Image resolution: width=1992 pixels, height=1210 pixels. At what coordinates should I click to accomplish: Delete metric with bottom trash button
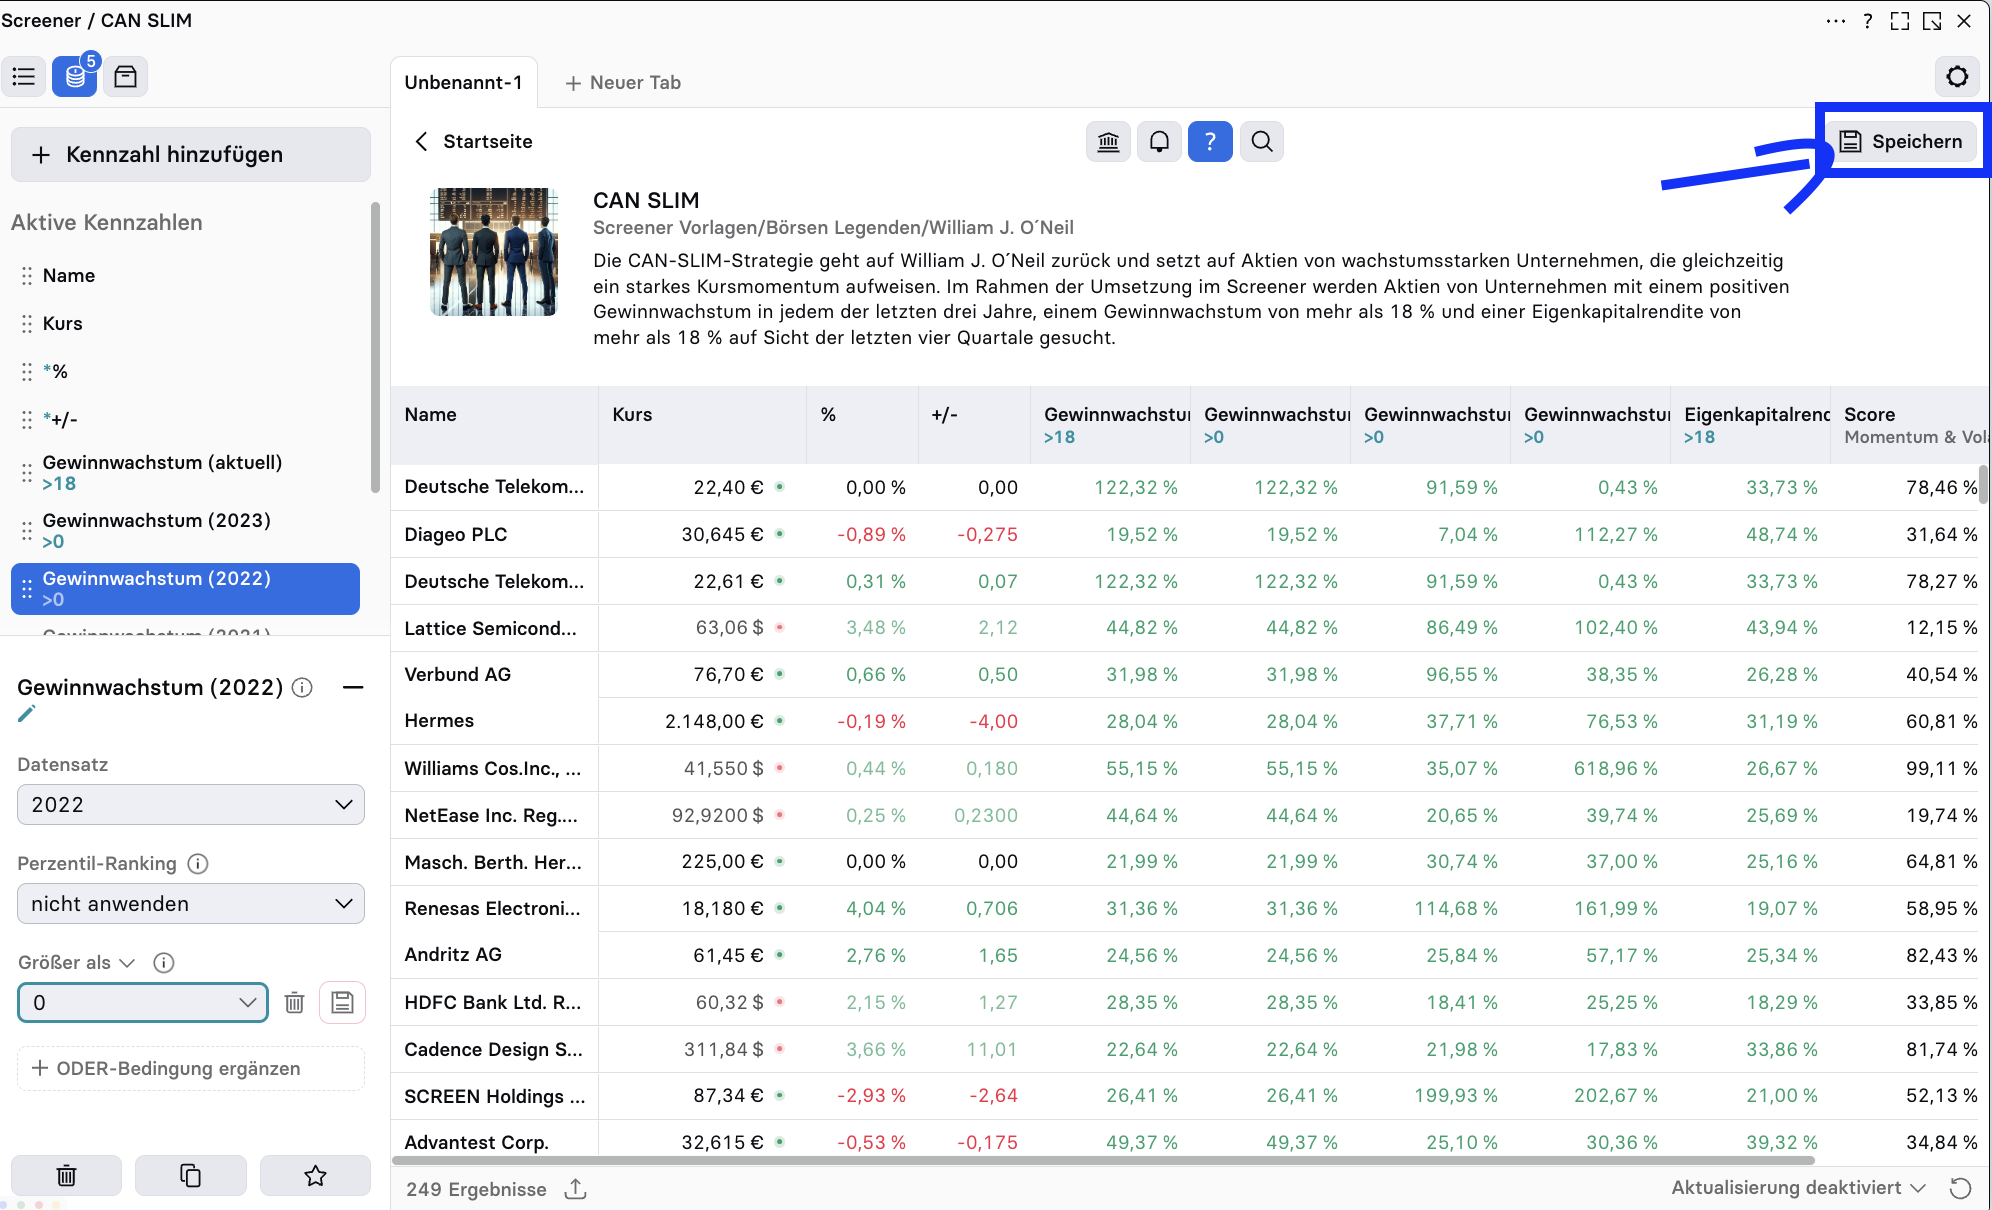(x=66, y=1176)
